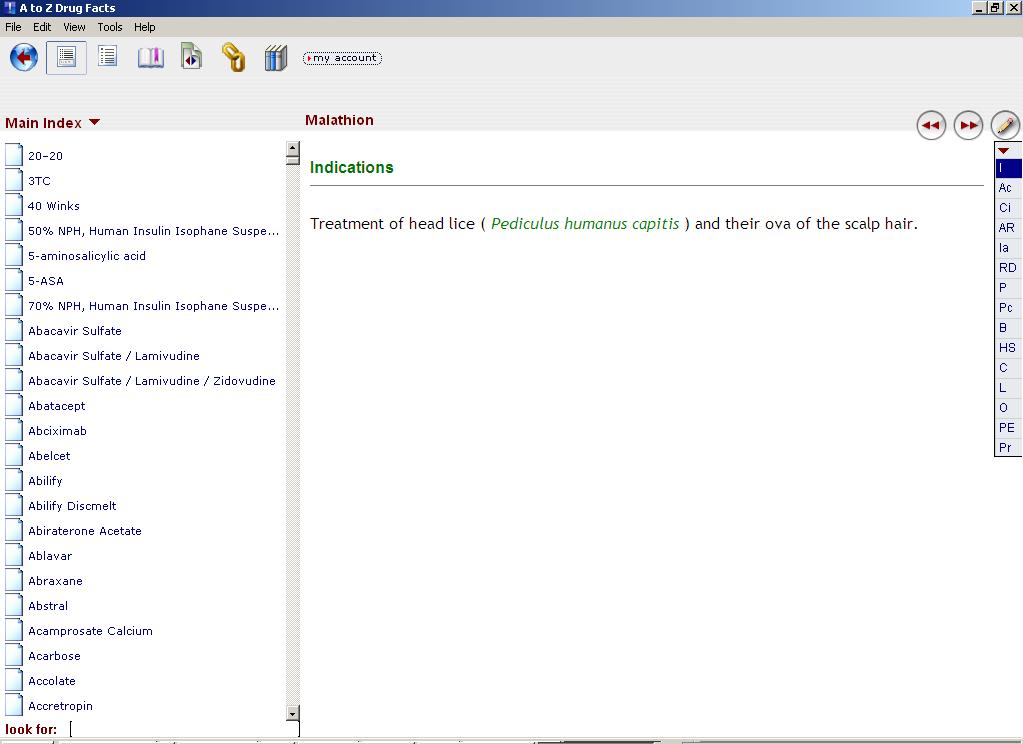Jump to the HS section tab

tap(1007, 348)
